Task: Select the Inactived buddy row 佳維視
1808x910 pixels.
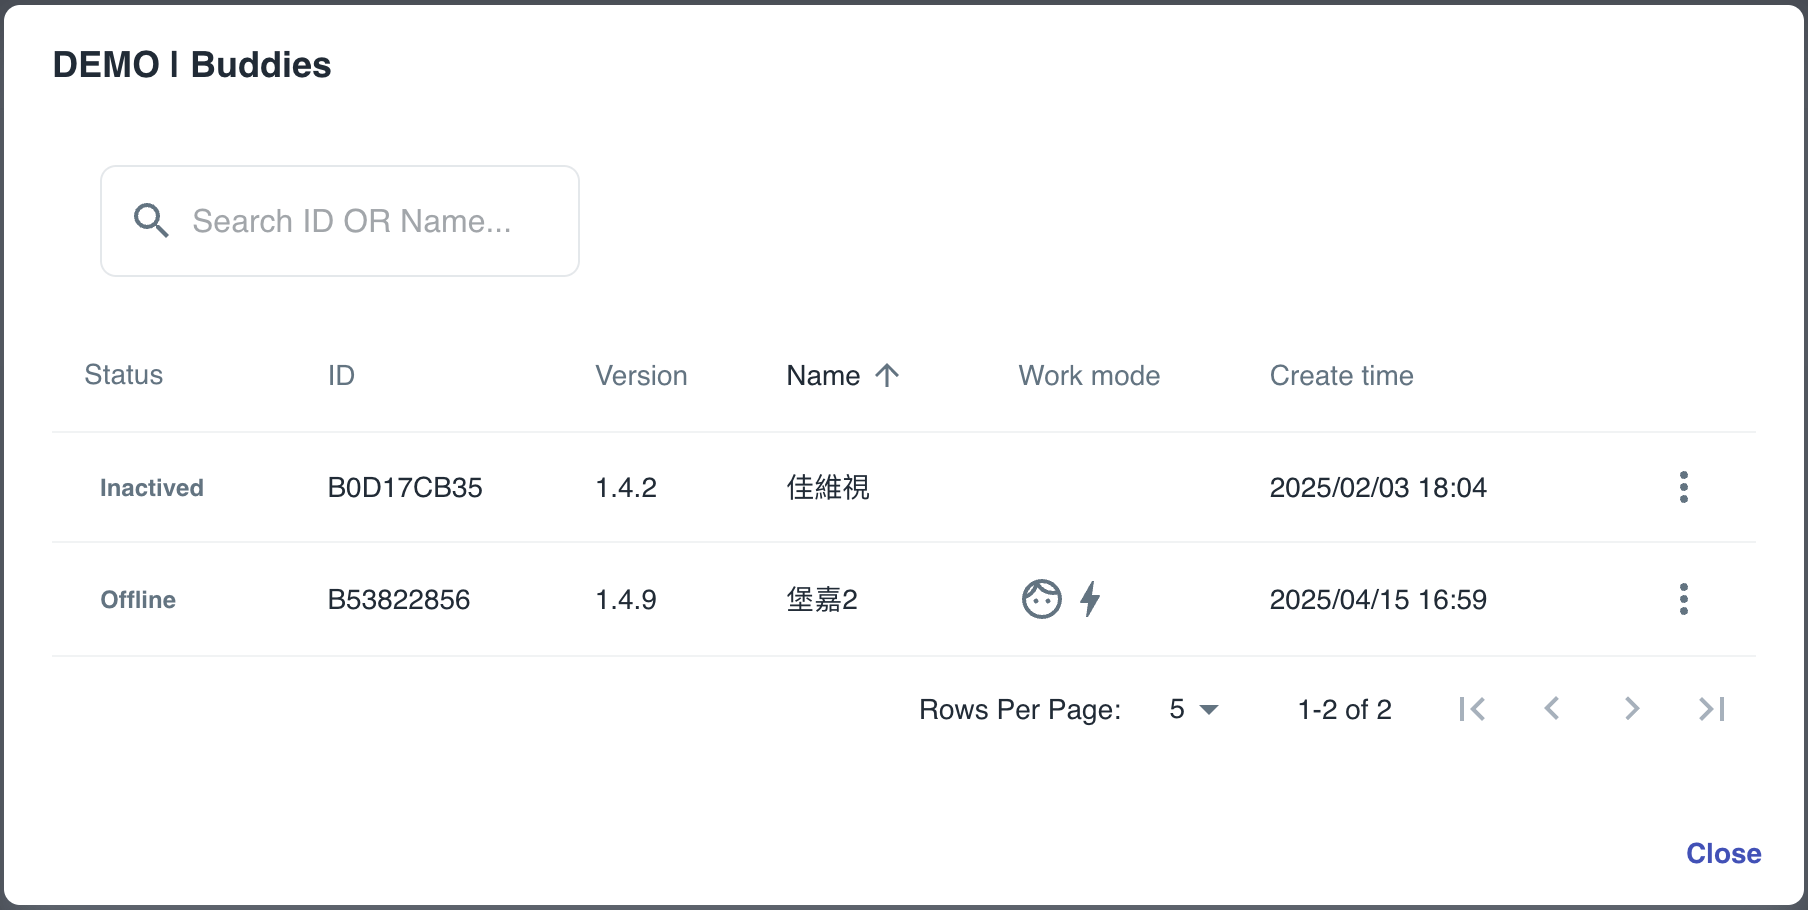Action: (828, 487)
